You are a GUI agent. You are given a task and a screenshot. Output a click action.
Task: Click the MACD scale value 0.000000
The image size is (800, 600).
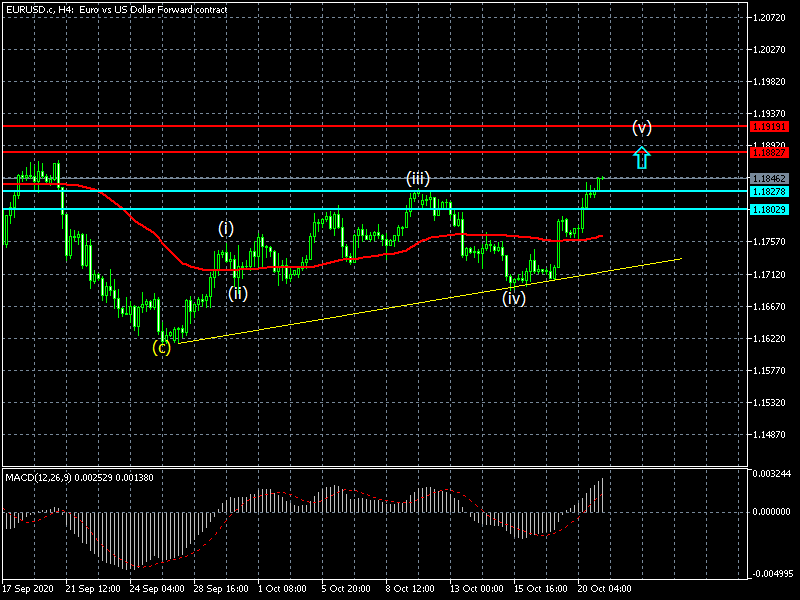771,512
